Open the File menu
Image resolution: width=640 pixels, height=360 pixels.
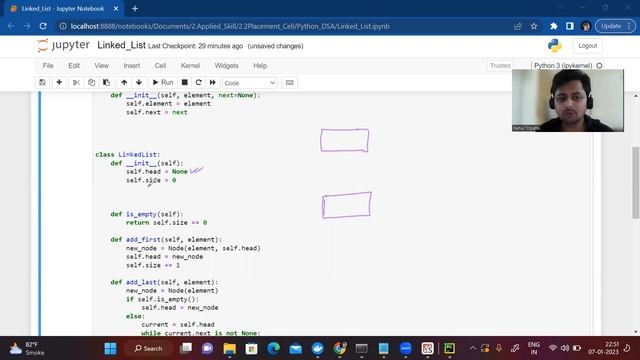[x=48, y=66]
